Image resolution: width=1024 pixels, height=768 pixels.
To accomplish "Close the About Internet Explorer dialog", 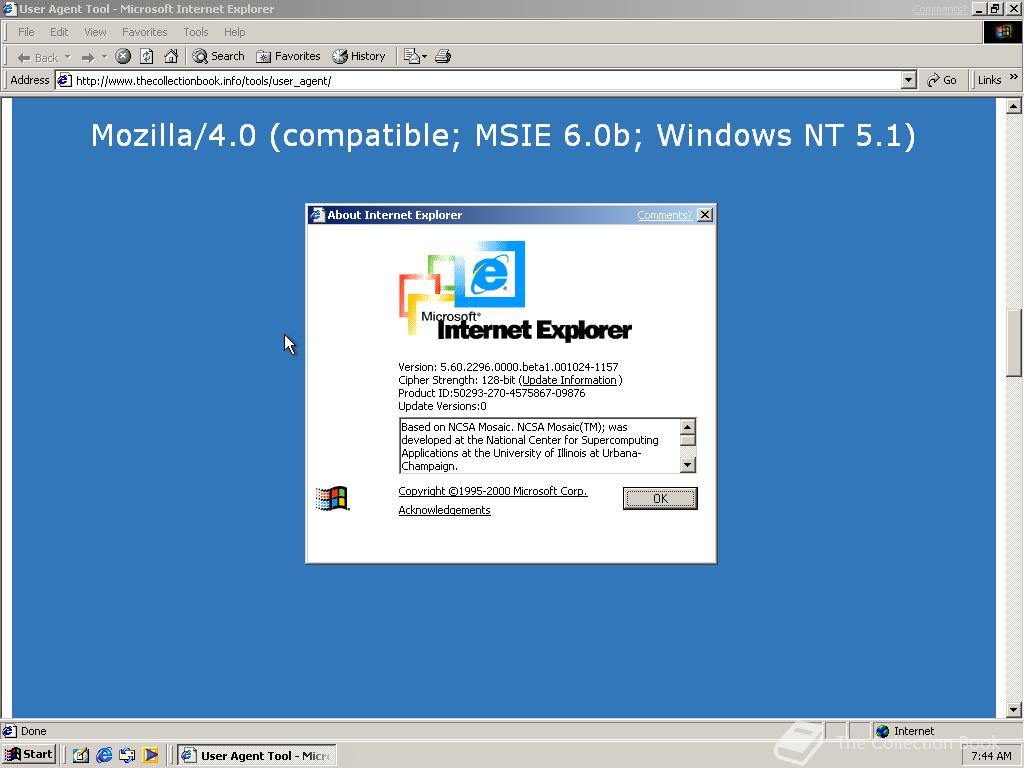I will [x=705, y=215].
